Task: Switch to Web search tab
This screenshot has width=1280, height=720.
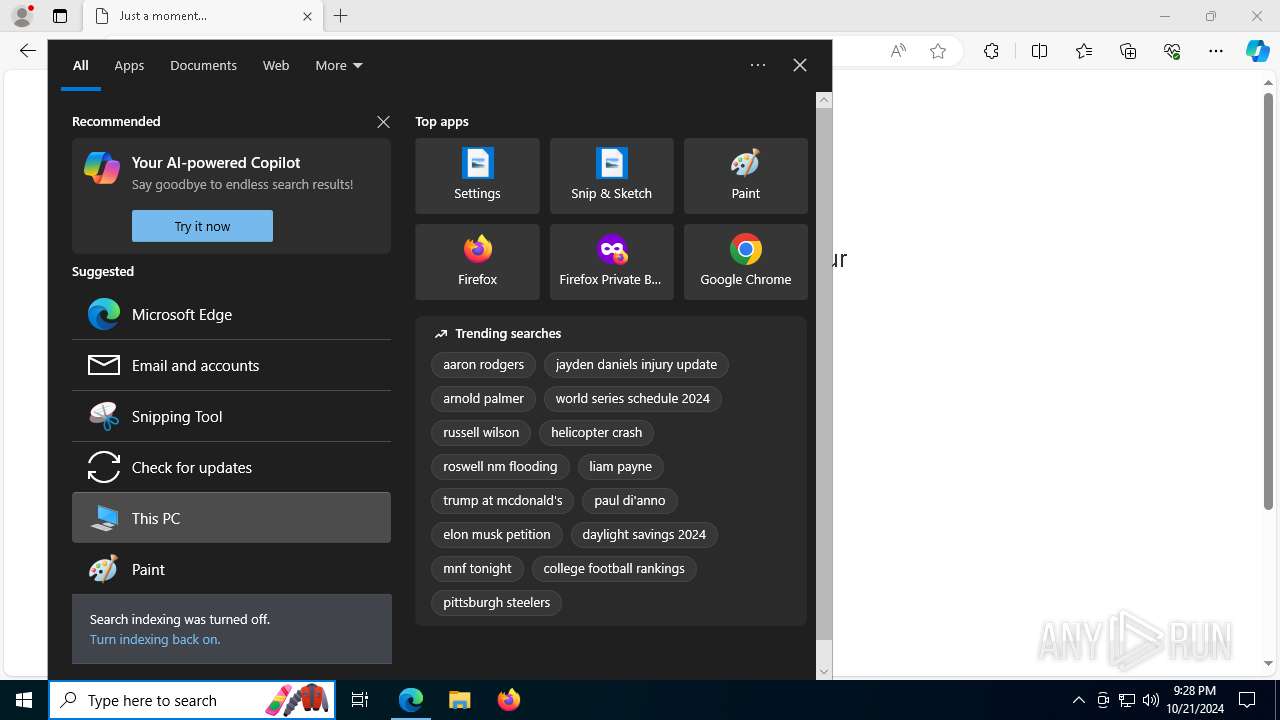Action: (276, 65)
